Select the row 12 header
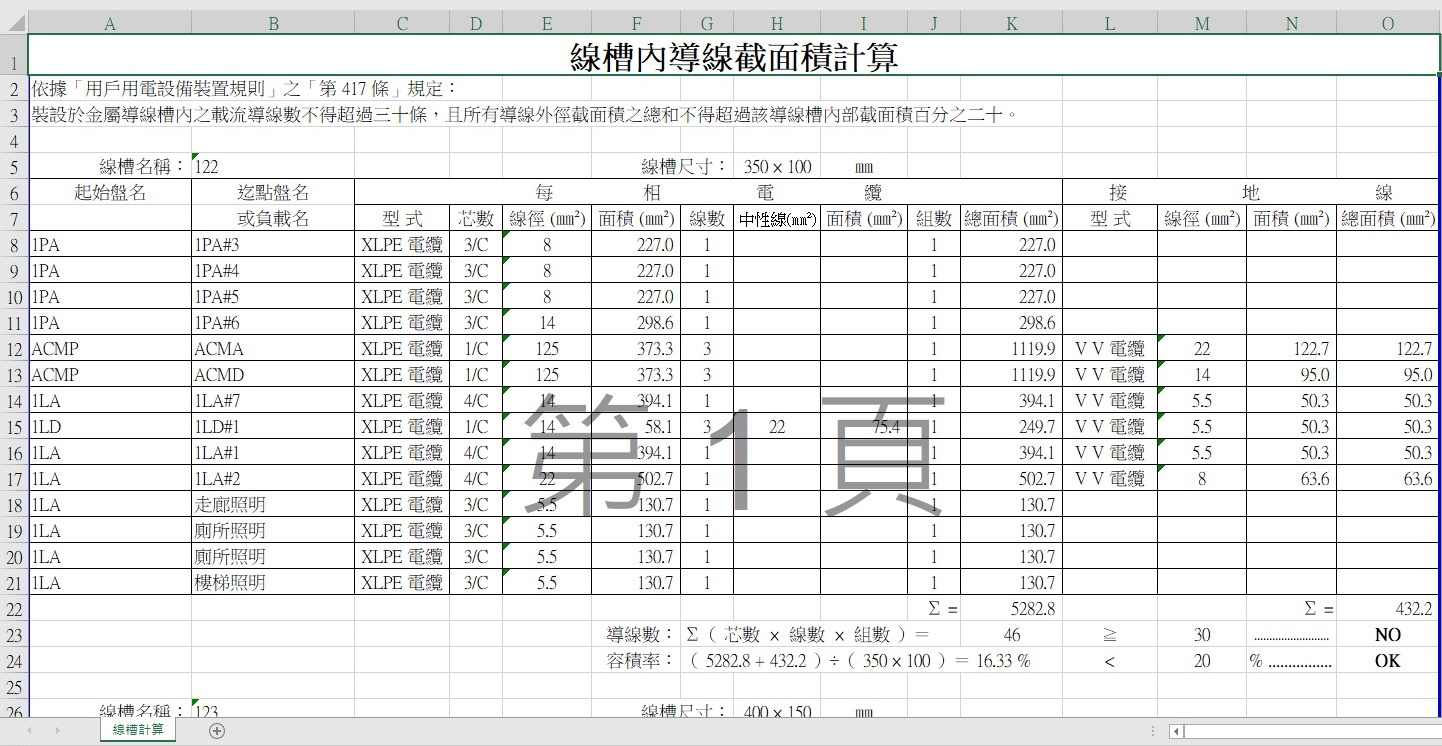1442x746 pixels. 14,349
